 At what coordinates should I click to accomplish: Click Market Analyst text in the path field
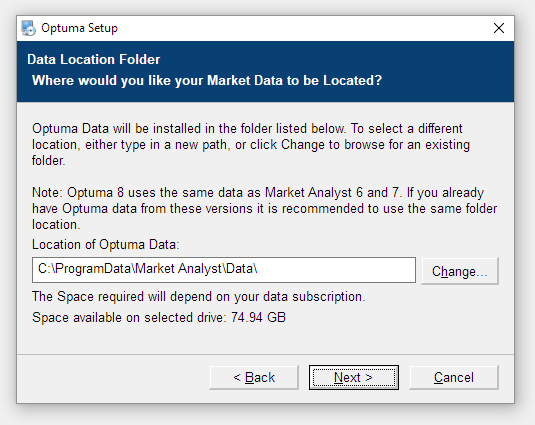click(x=179, y=269)
